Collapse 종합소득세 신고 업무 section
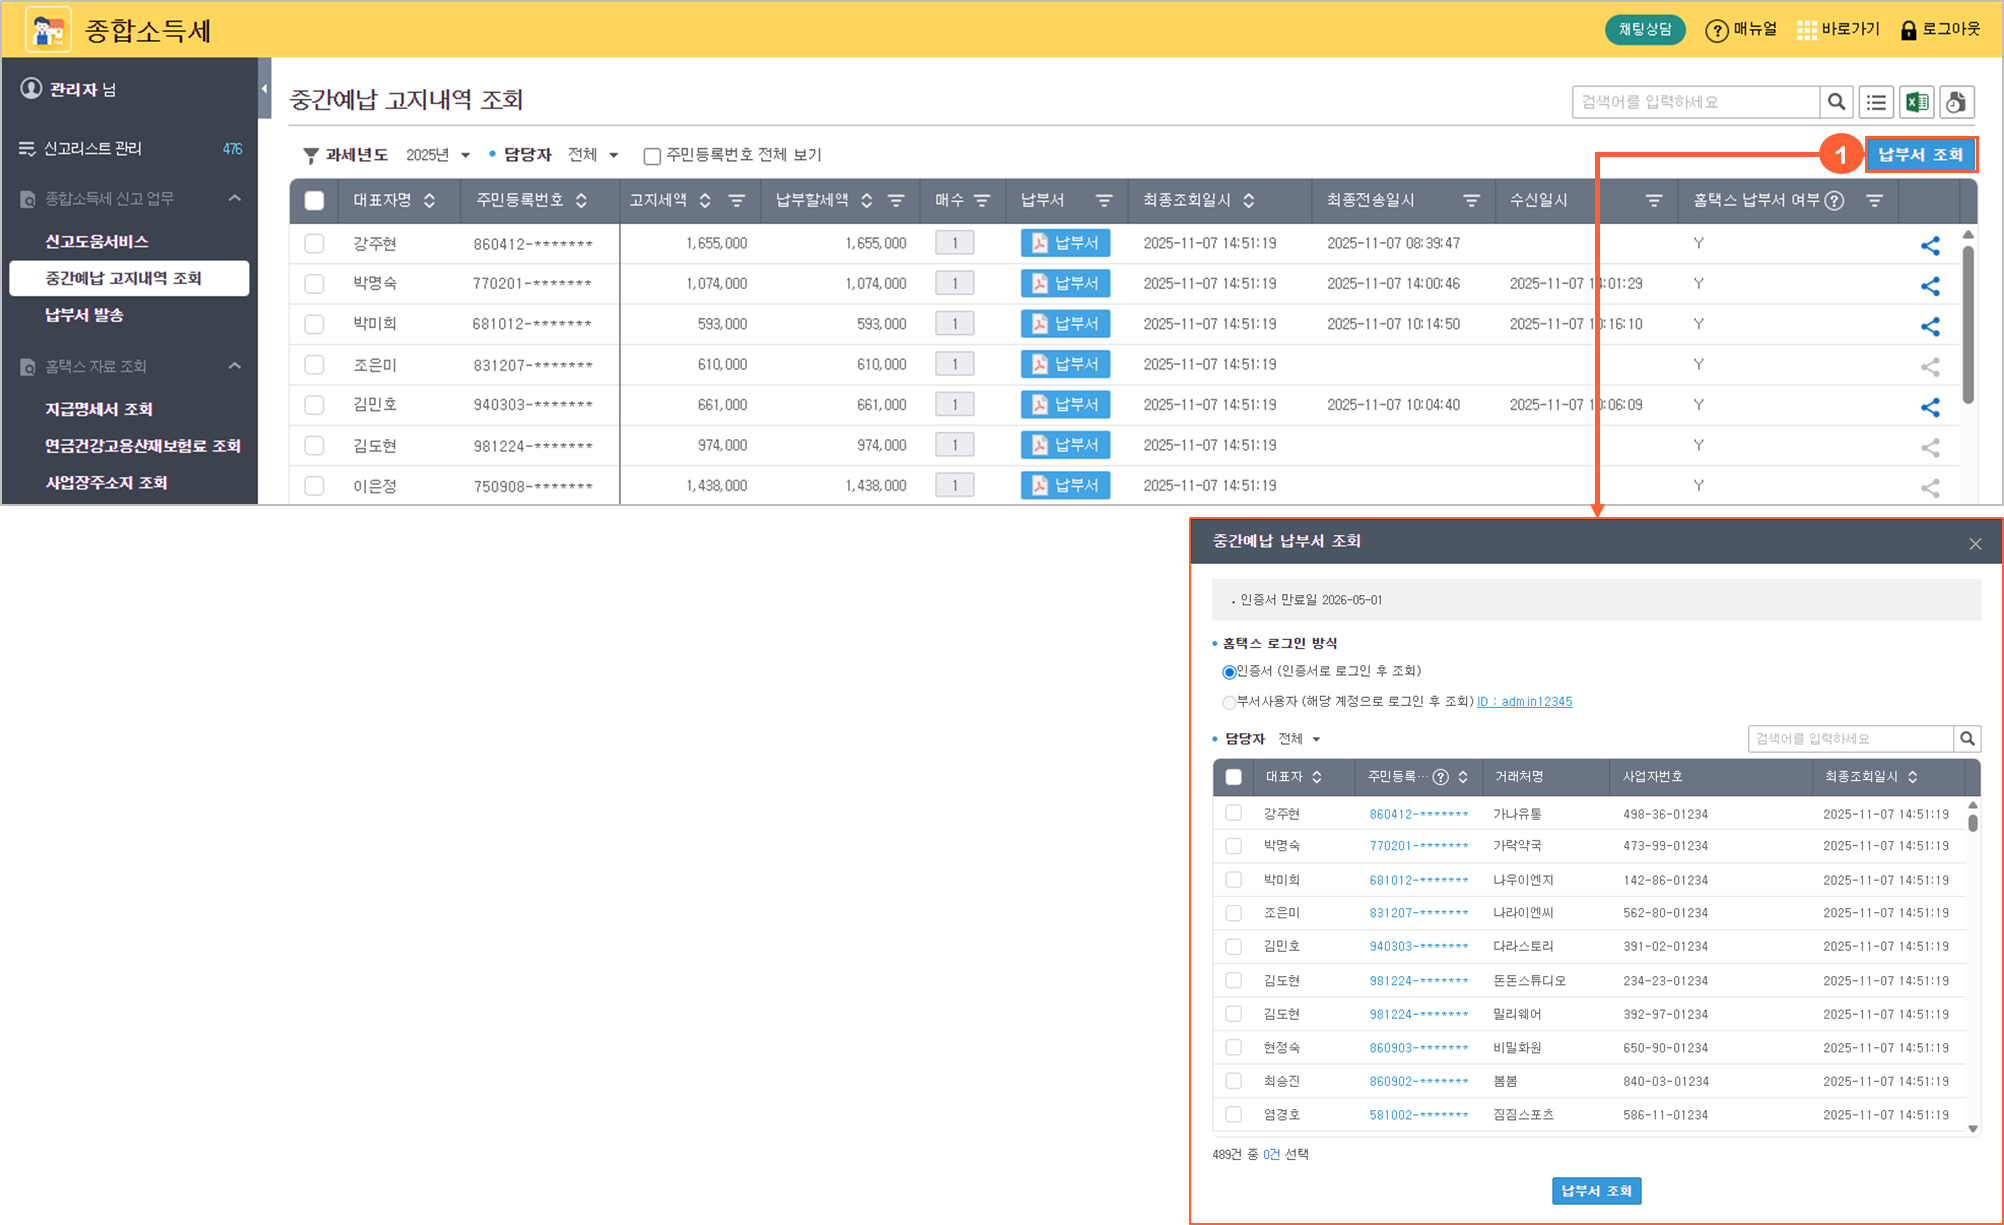Image resolution: width=2004 pixels, height=1225 pixels. [234, 199]
